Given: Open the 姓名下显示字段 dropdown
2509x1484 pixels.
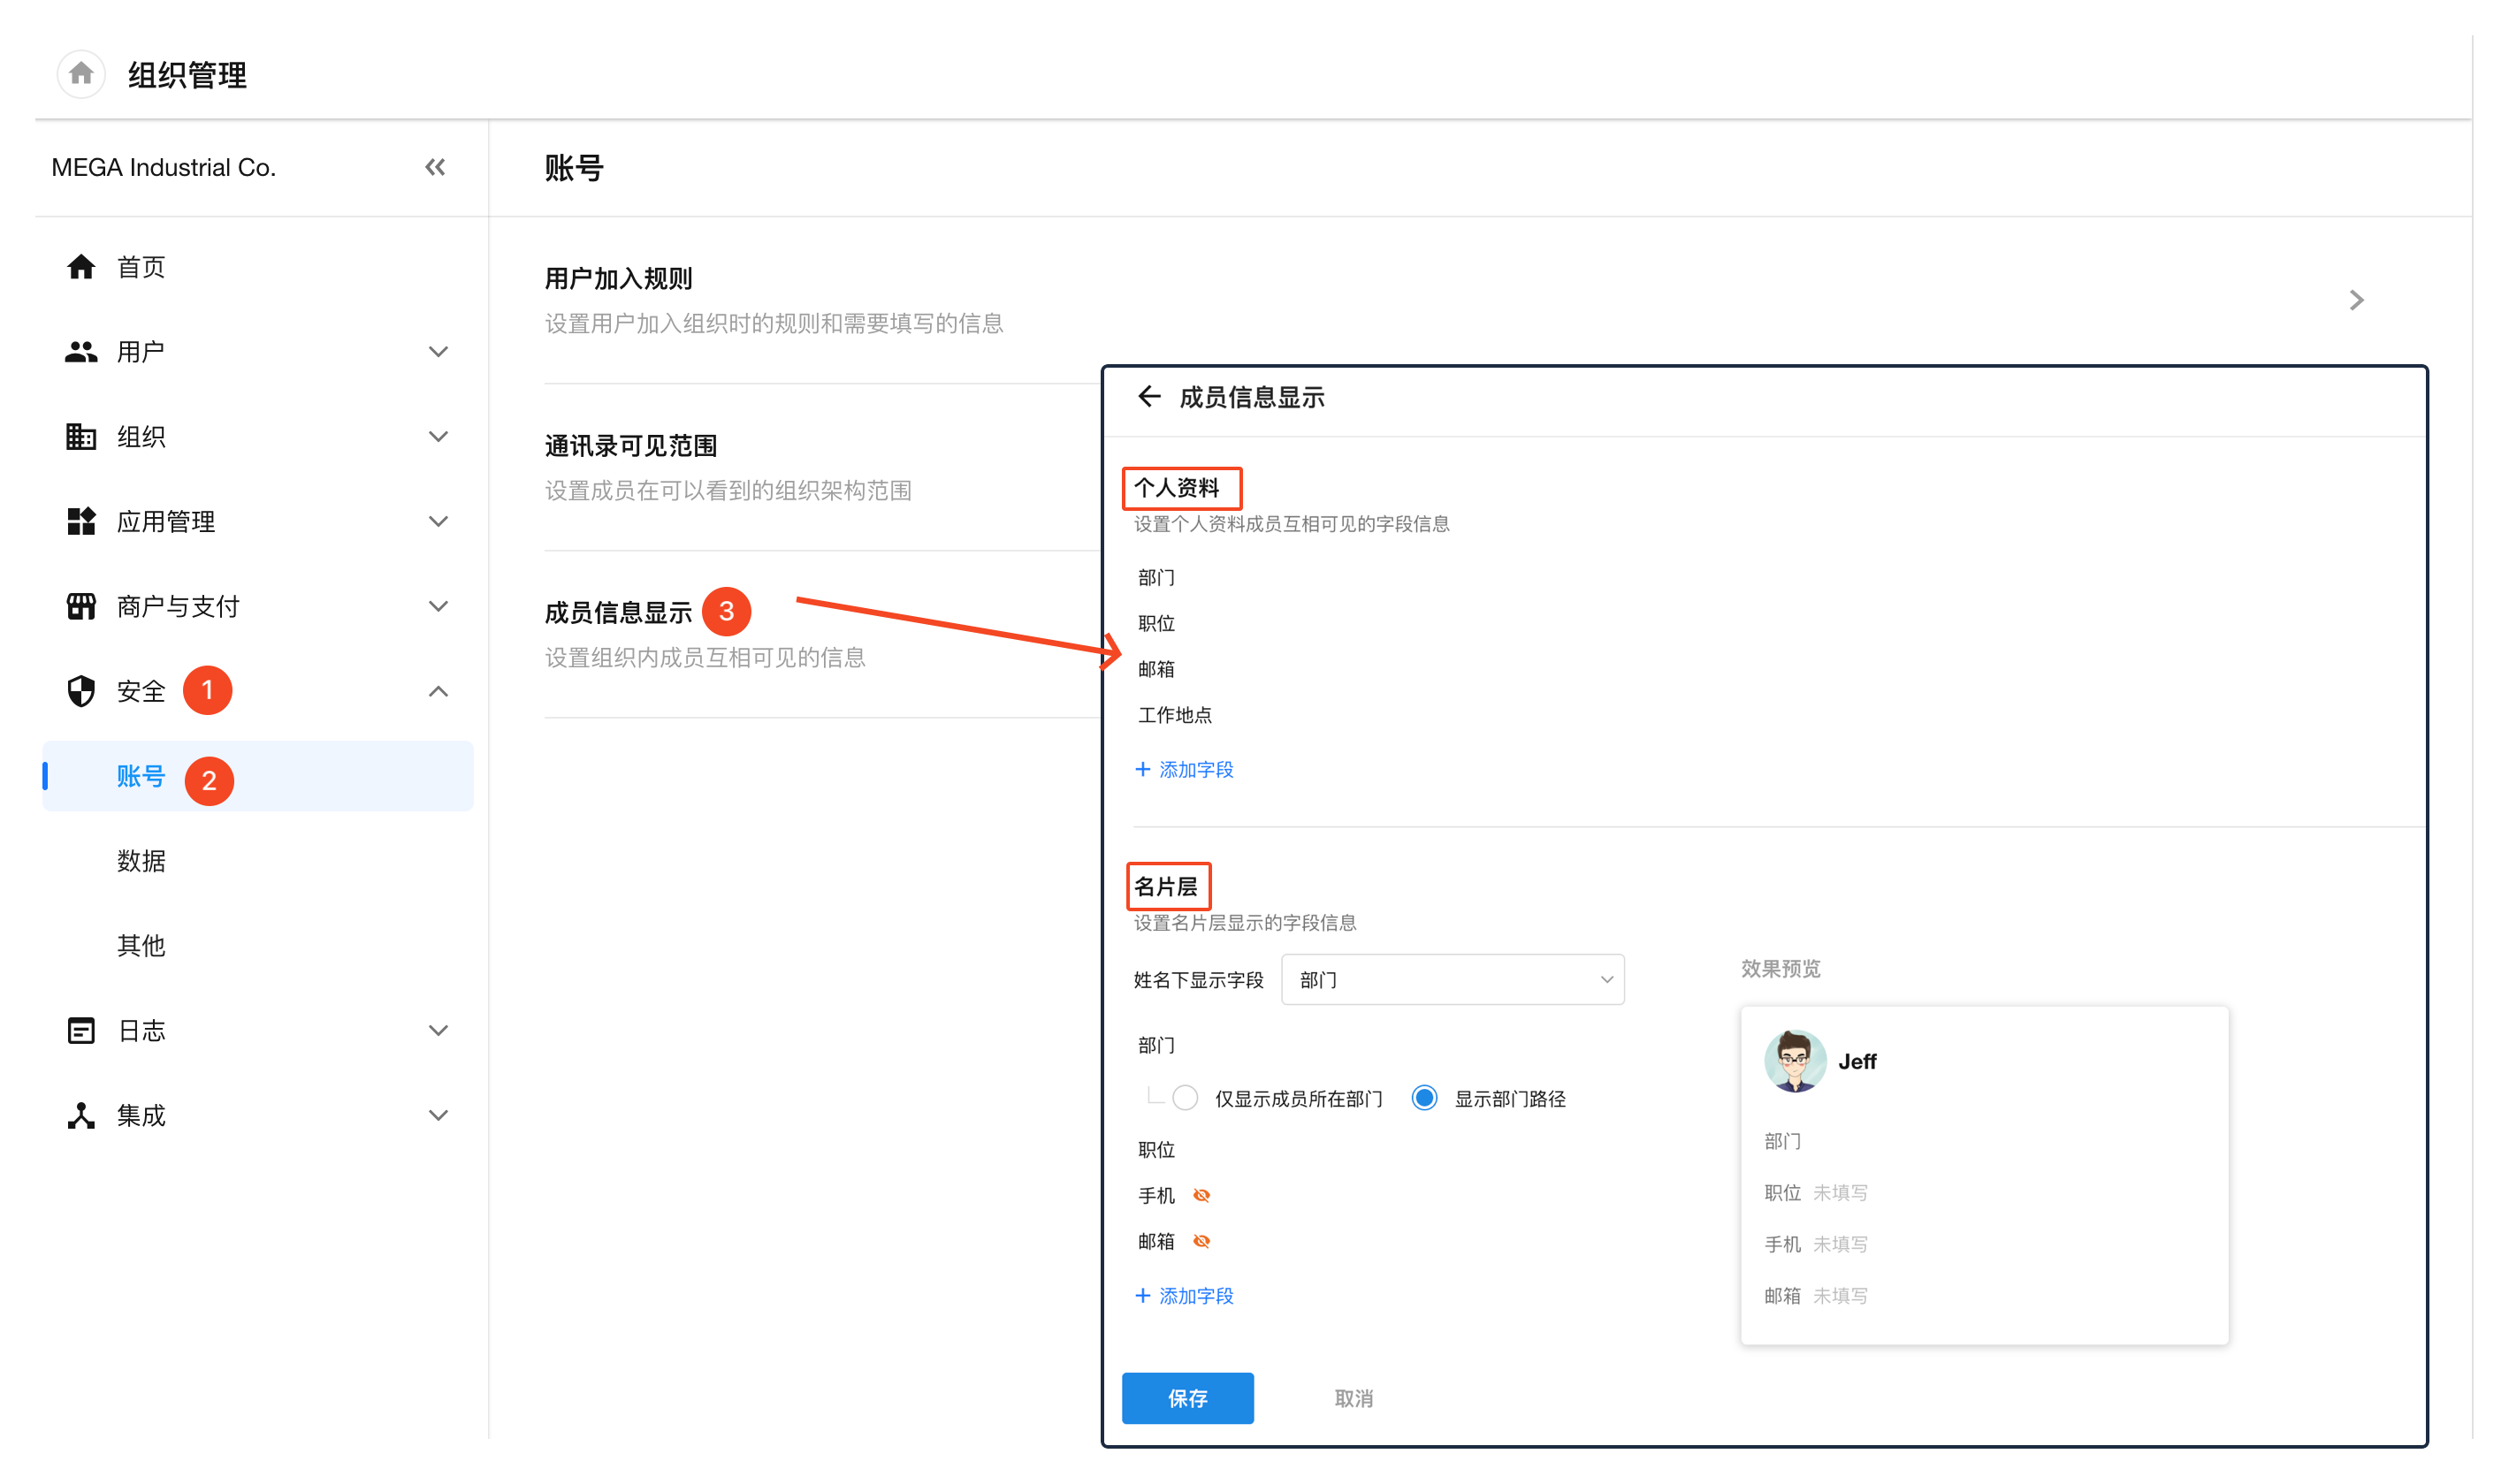Looking at the screenshot, I should pos(1452,980).
